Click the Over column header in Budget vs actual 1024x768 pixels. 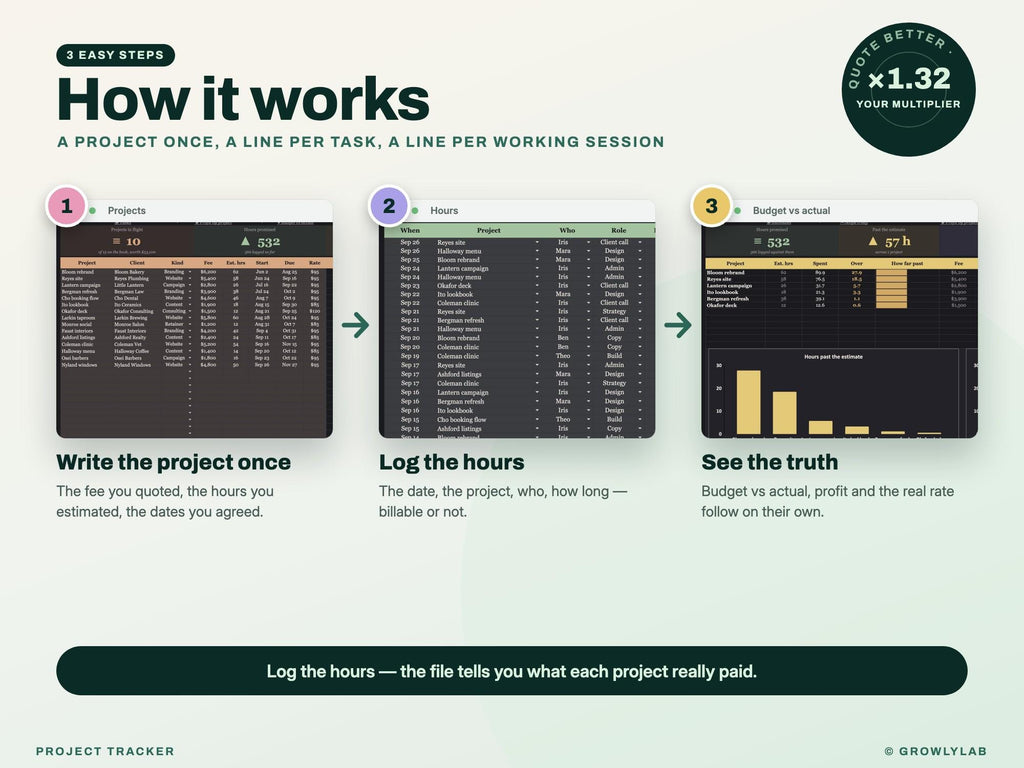[856, 263]
